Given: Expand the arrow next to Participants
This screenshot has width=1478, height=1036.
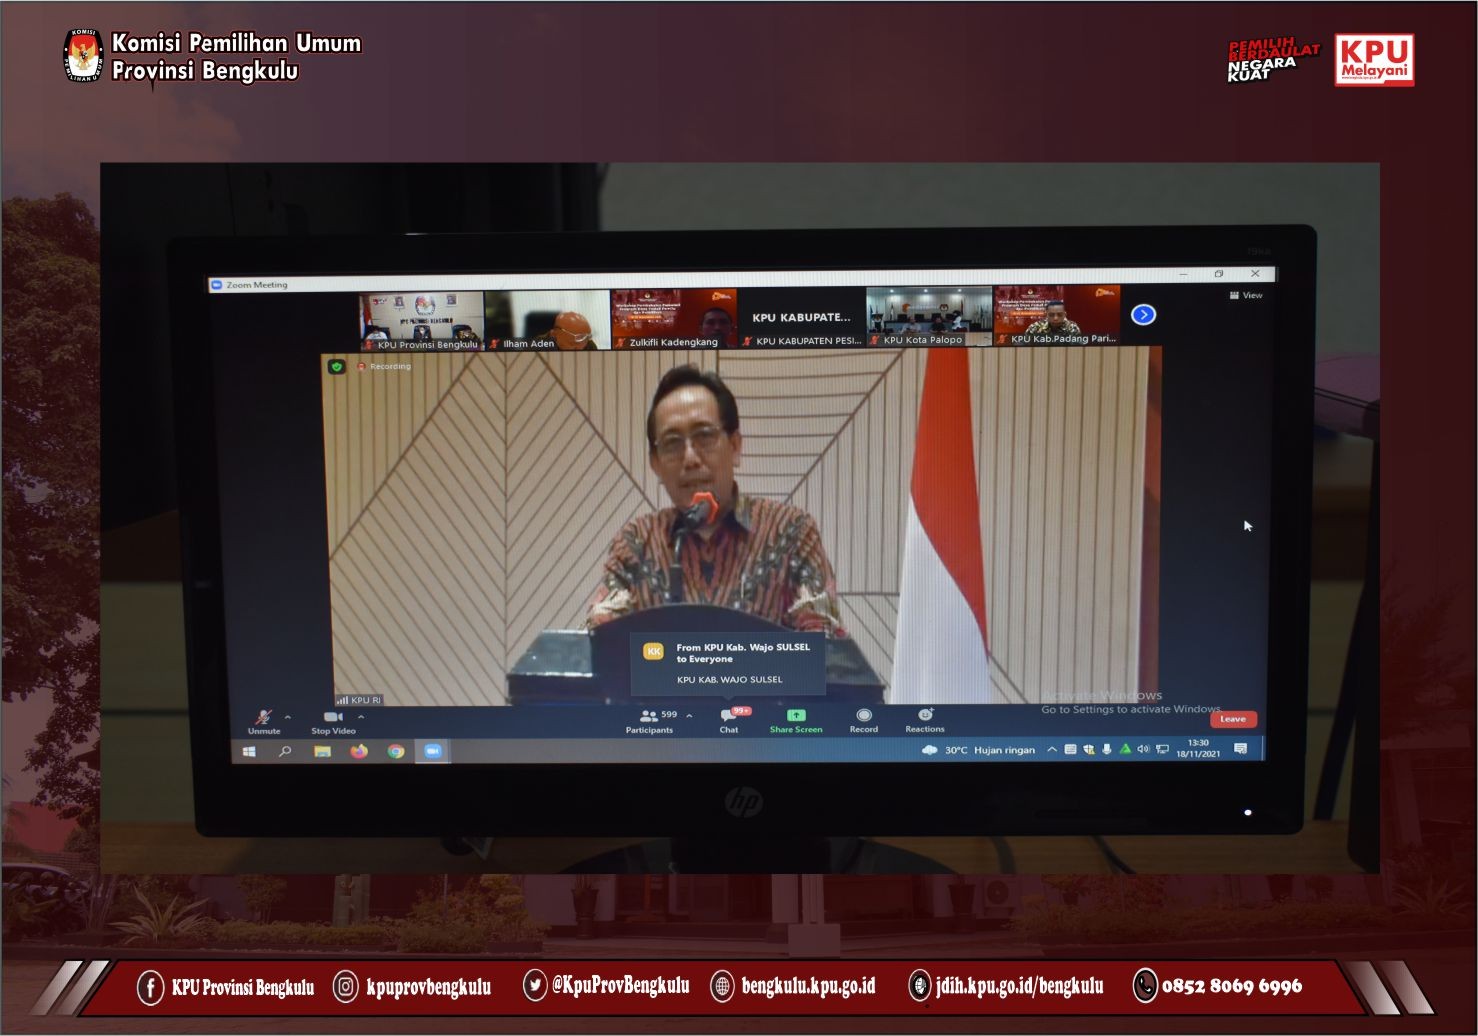Looking at the screenshot, I should pyautogui.click(x=689, y=716).
